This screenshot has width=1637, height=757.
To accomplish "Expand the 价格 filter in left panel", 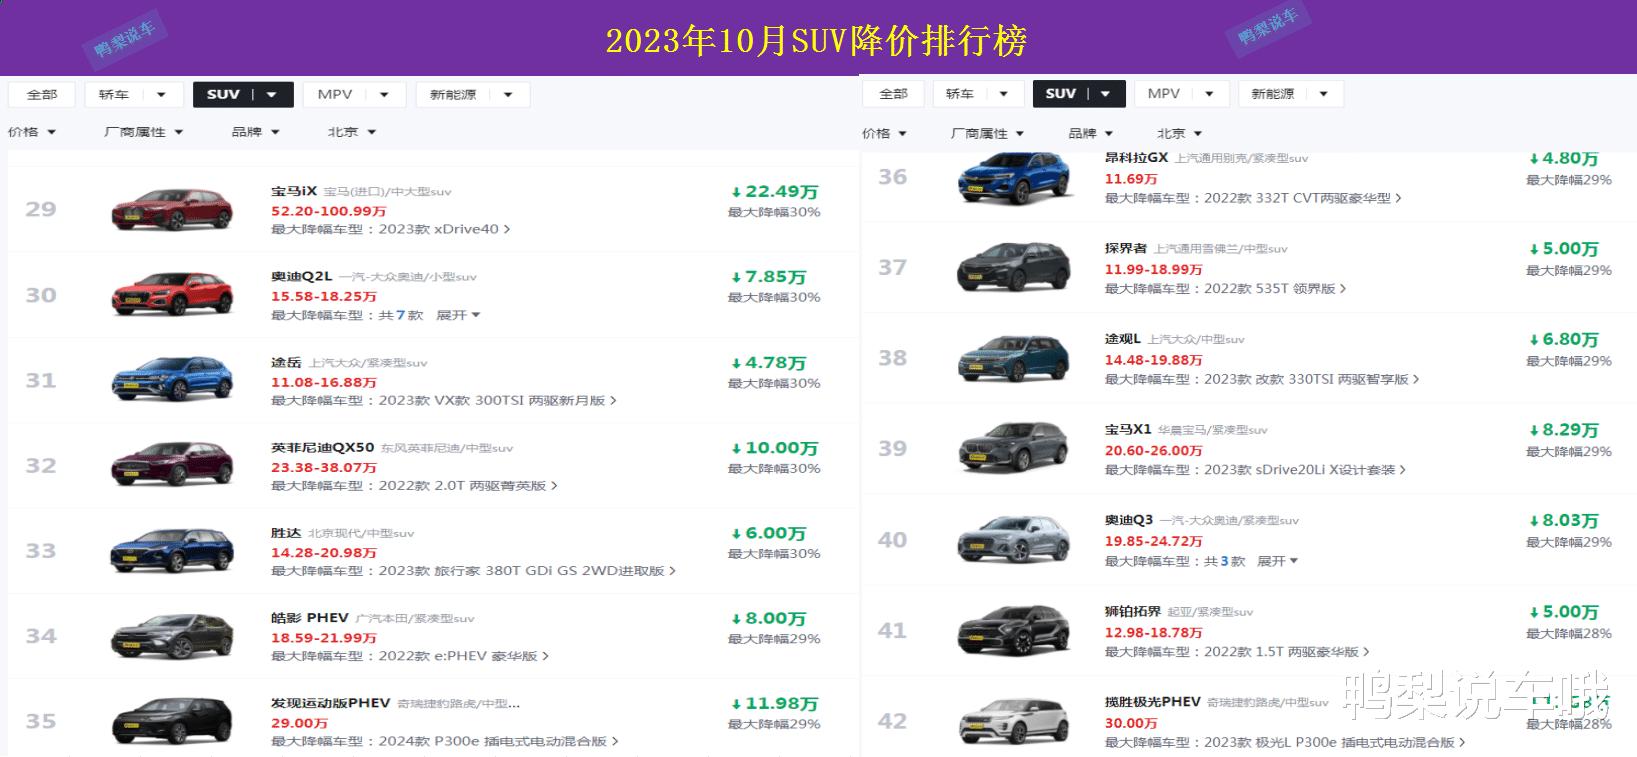I will tap(32, 132).
